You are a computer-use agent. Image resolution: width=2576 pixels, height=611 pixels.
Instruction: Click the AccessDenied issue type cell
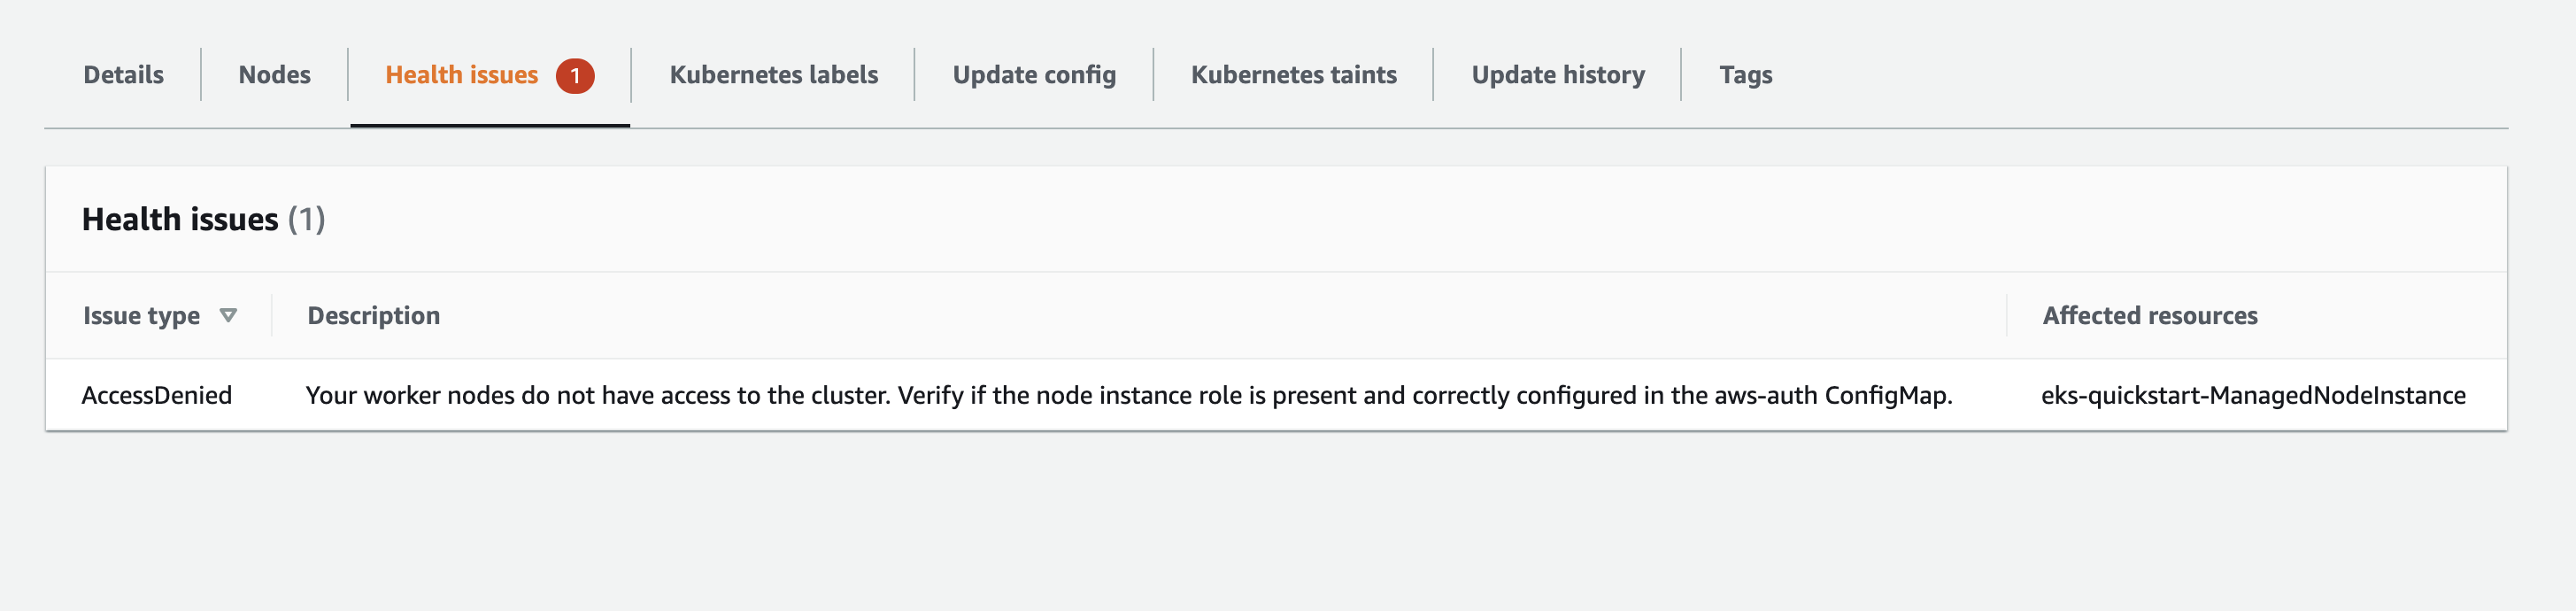tap(159, 394)
